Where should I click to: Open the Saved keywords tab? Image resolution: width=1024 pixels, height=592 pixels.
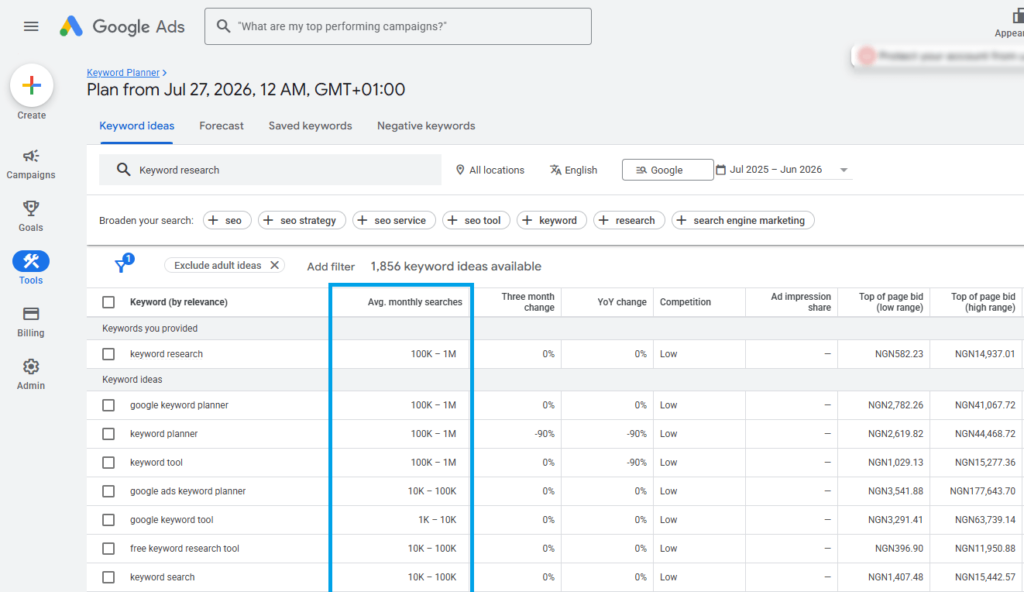click(x=310, y=126)
